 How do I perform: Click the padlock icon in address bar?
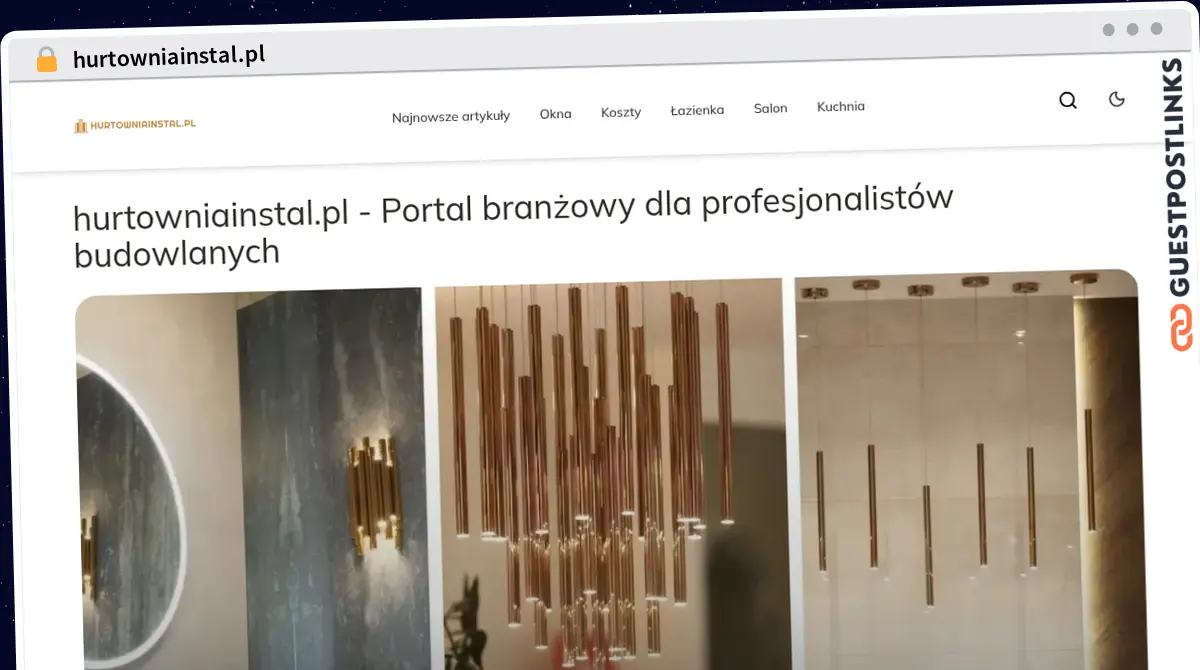[47, 59]
